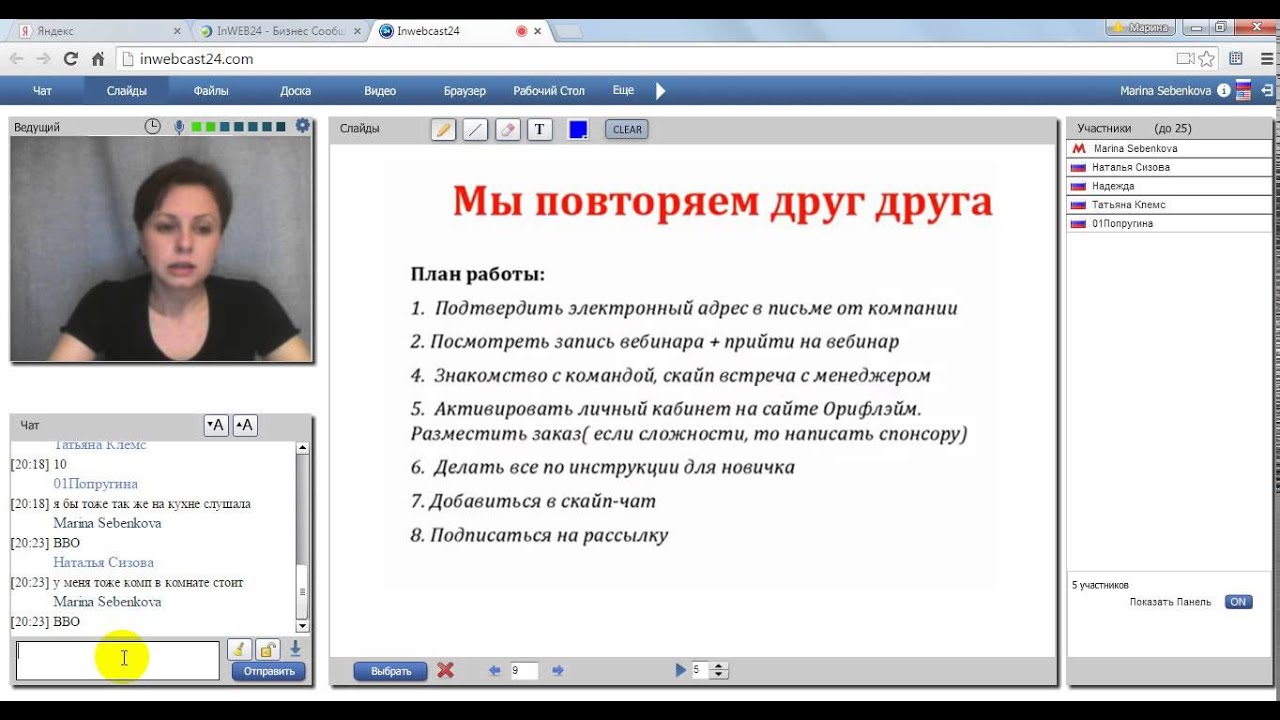
Task: Decrease chat font size
Action: coord(215,425)
